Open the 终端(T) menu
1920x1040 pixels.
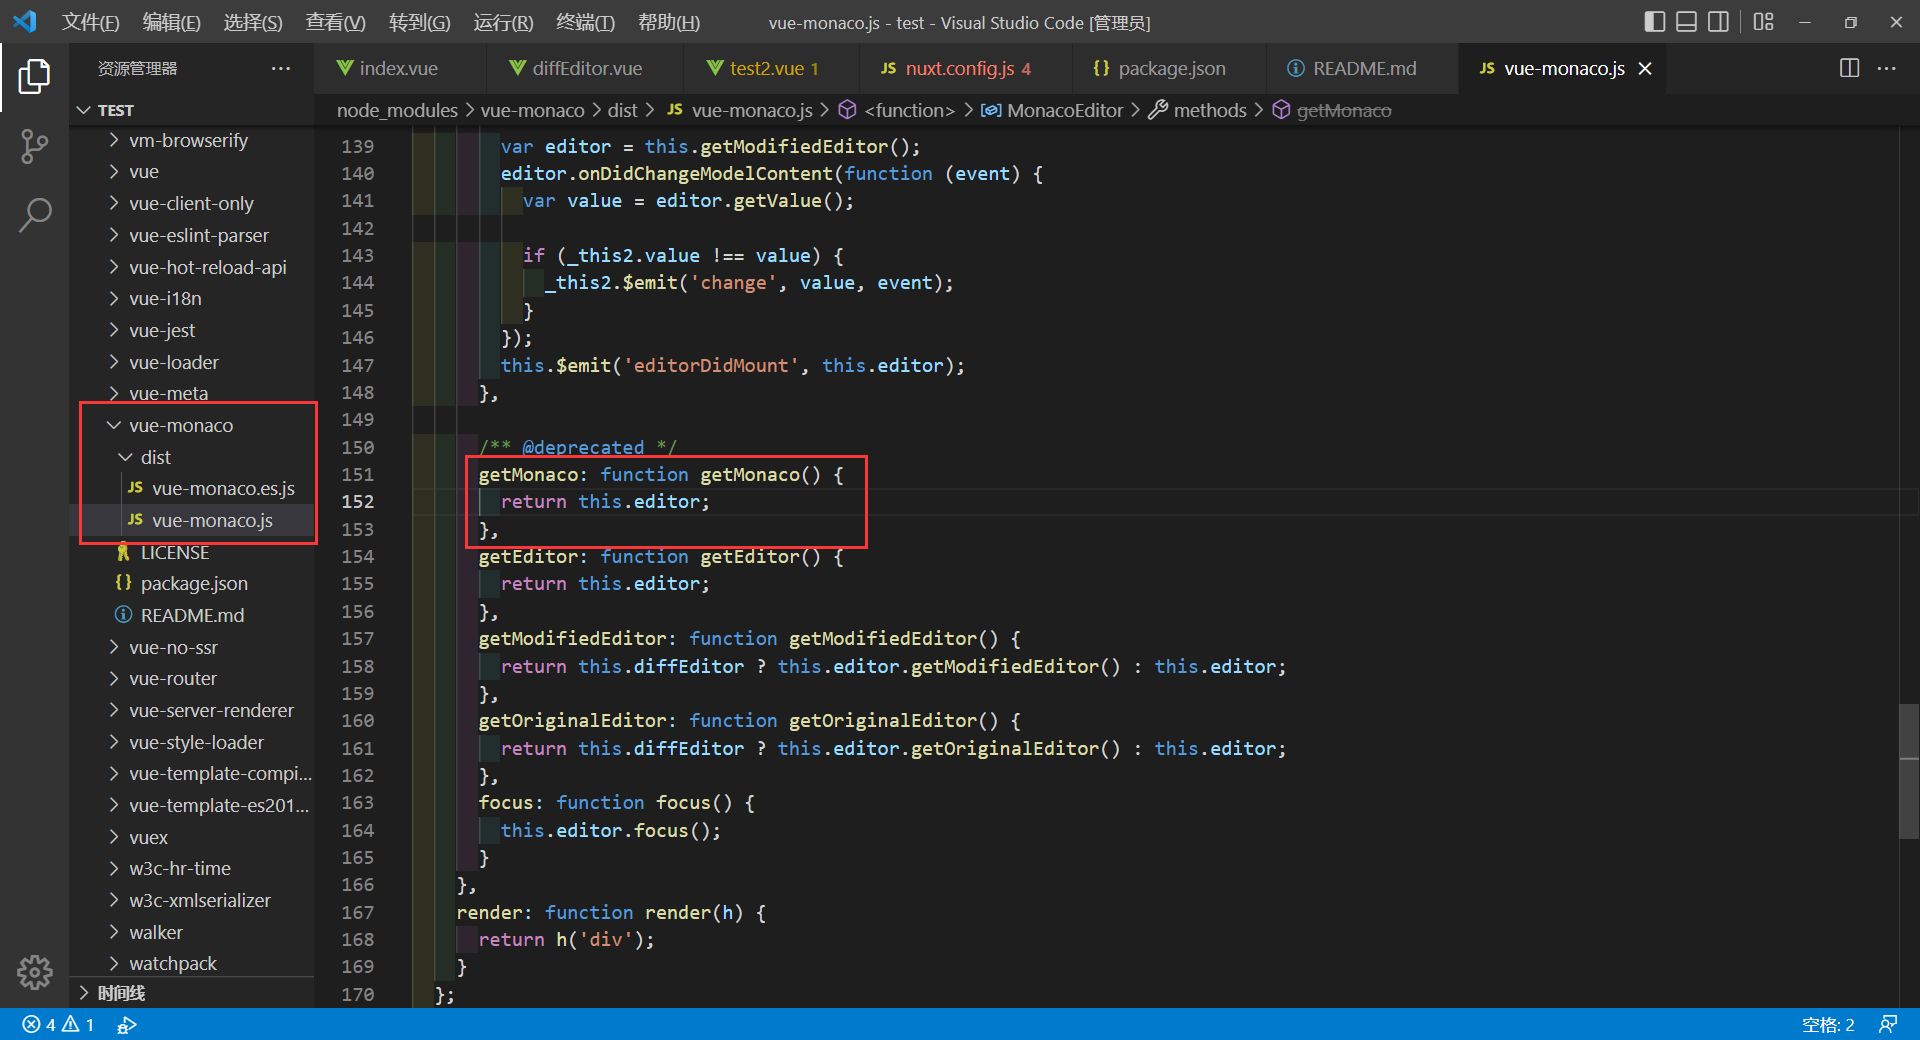(585, 22)
